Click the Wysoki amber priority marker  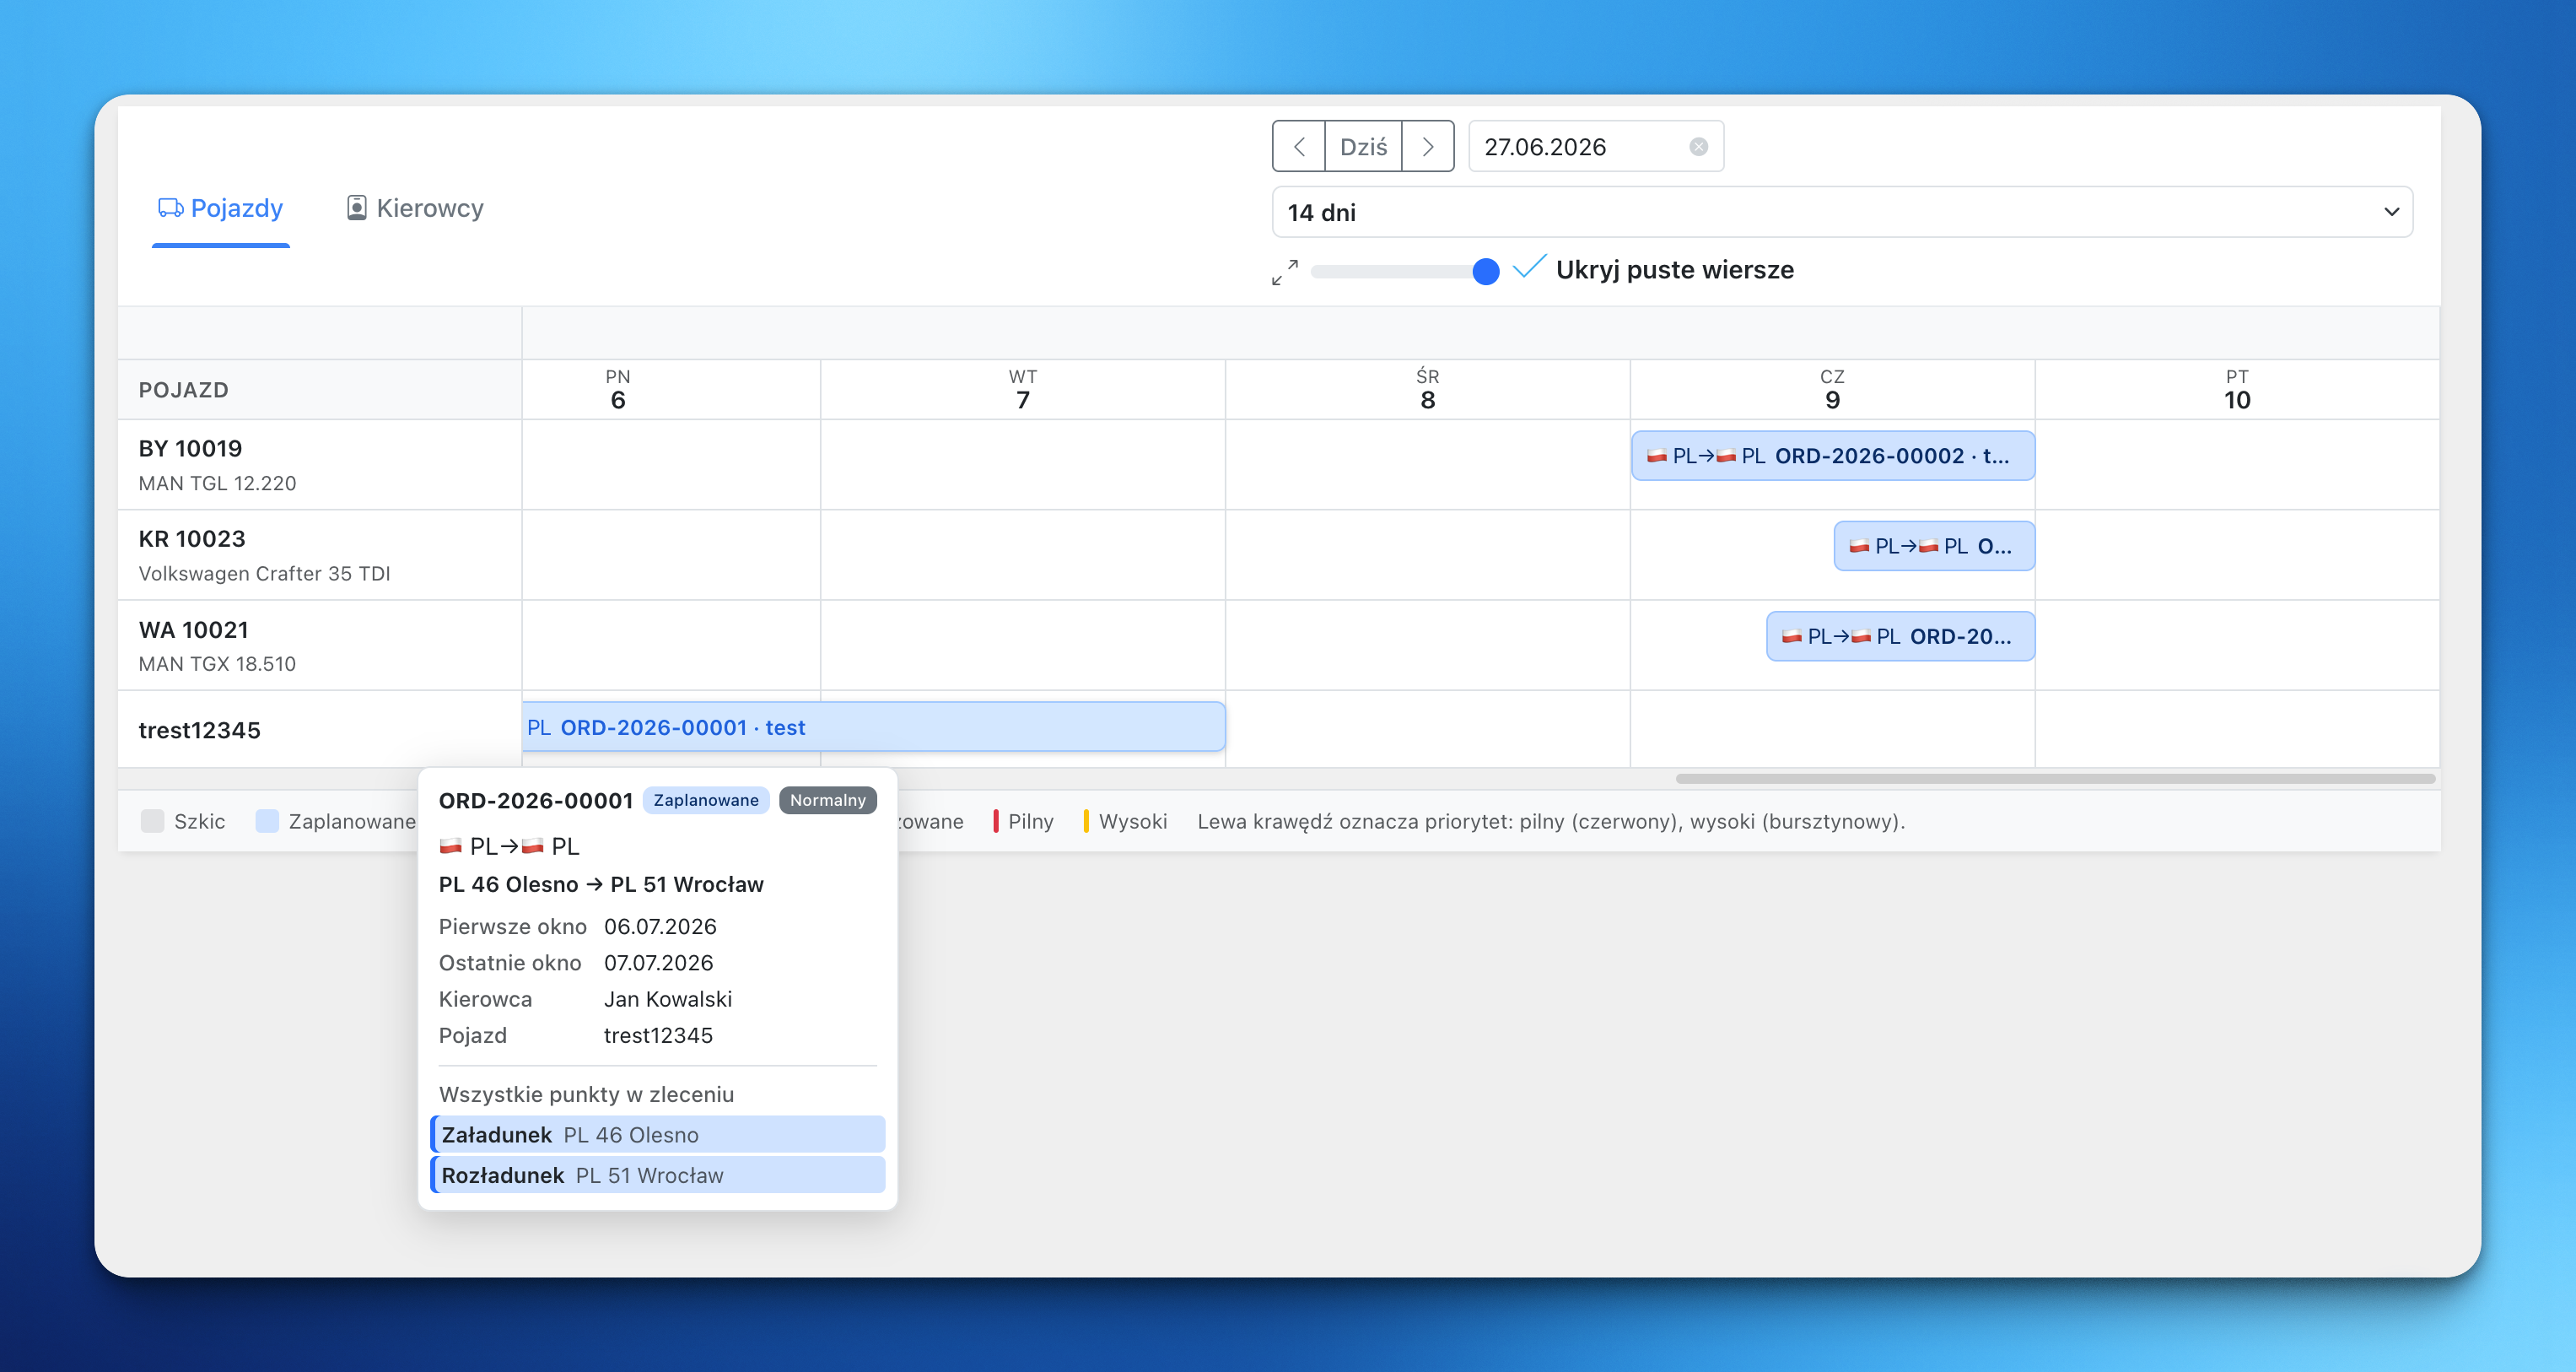pyautogui.click(x=1086, y=821)
